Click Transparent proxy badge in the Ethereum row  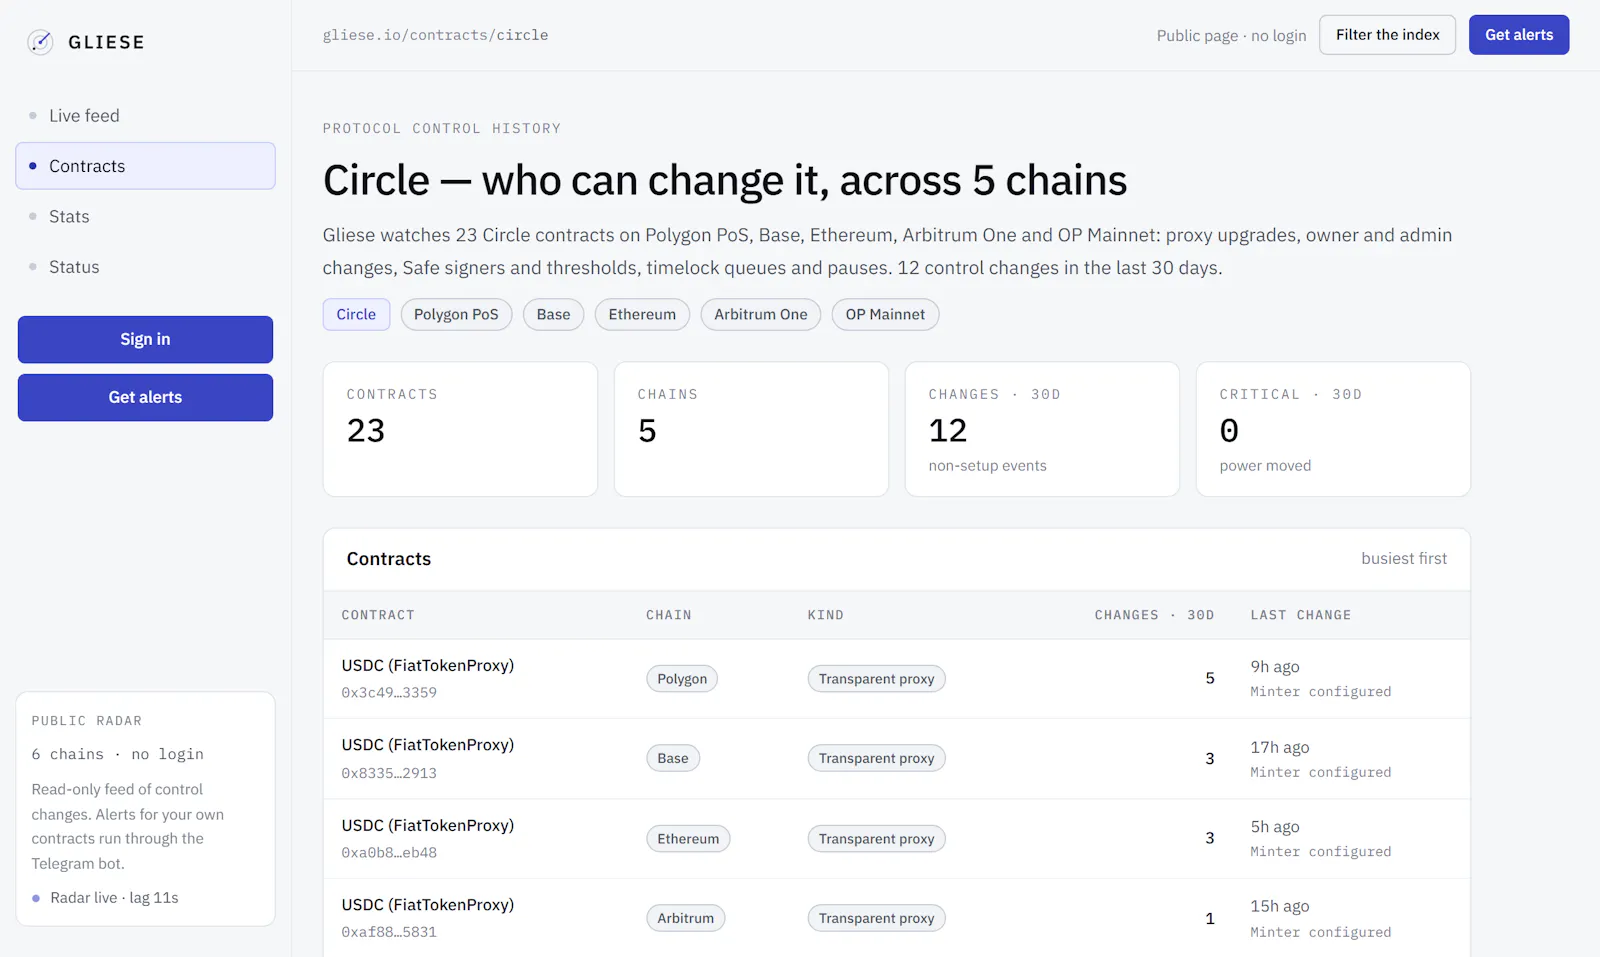click(x=876, y=839)
